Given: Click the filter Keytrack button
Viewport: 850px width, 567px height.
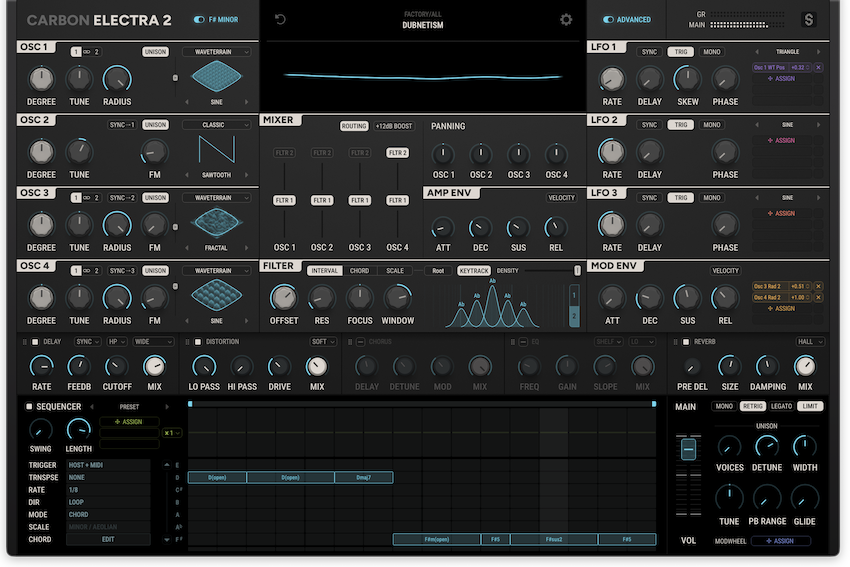Looking at the screenshot, I should (x=474, y=270).
